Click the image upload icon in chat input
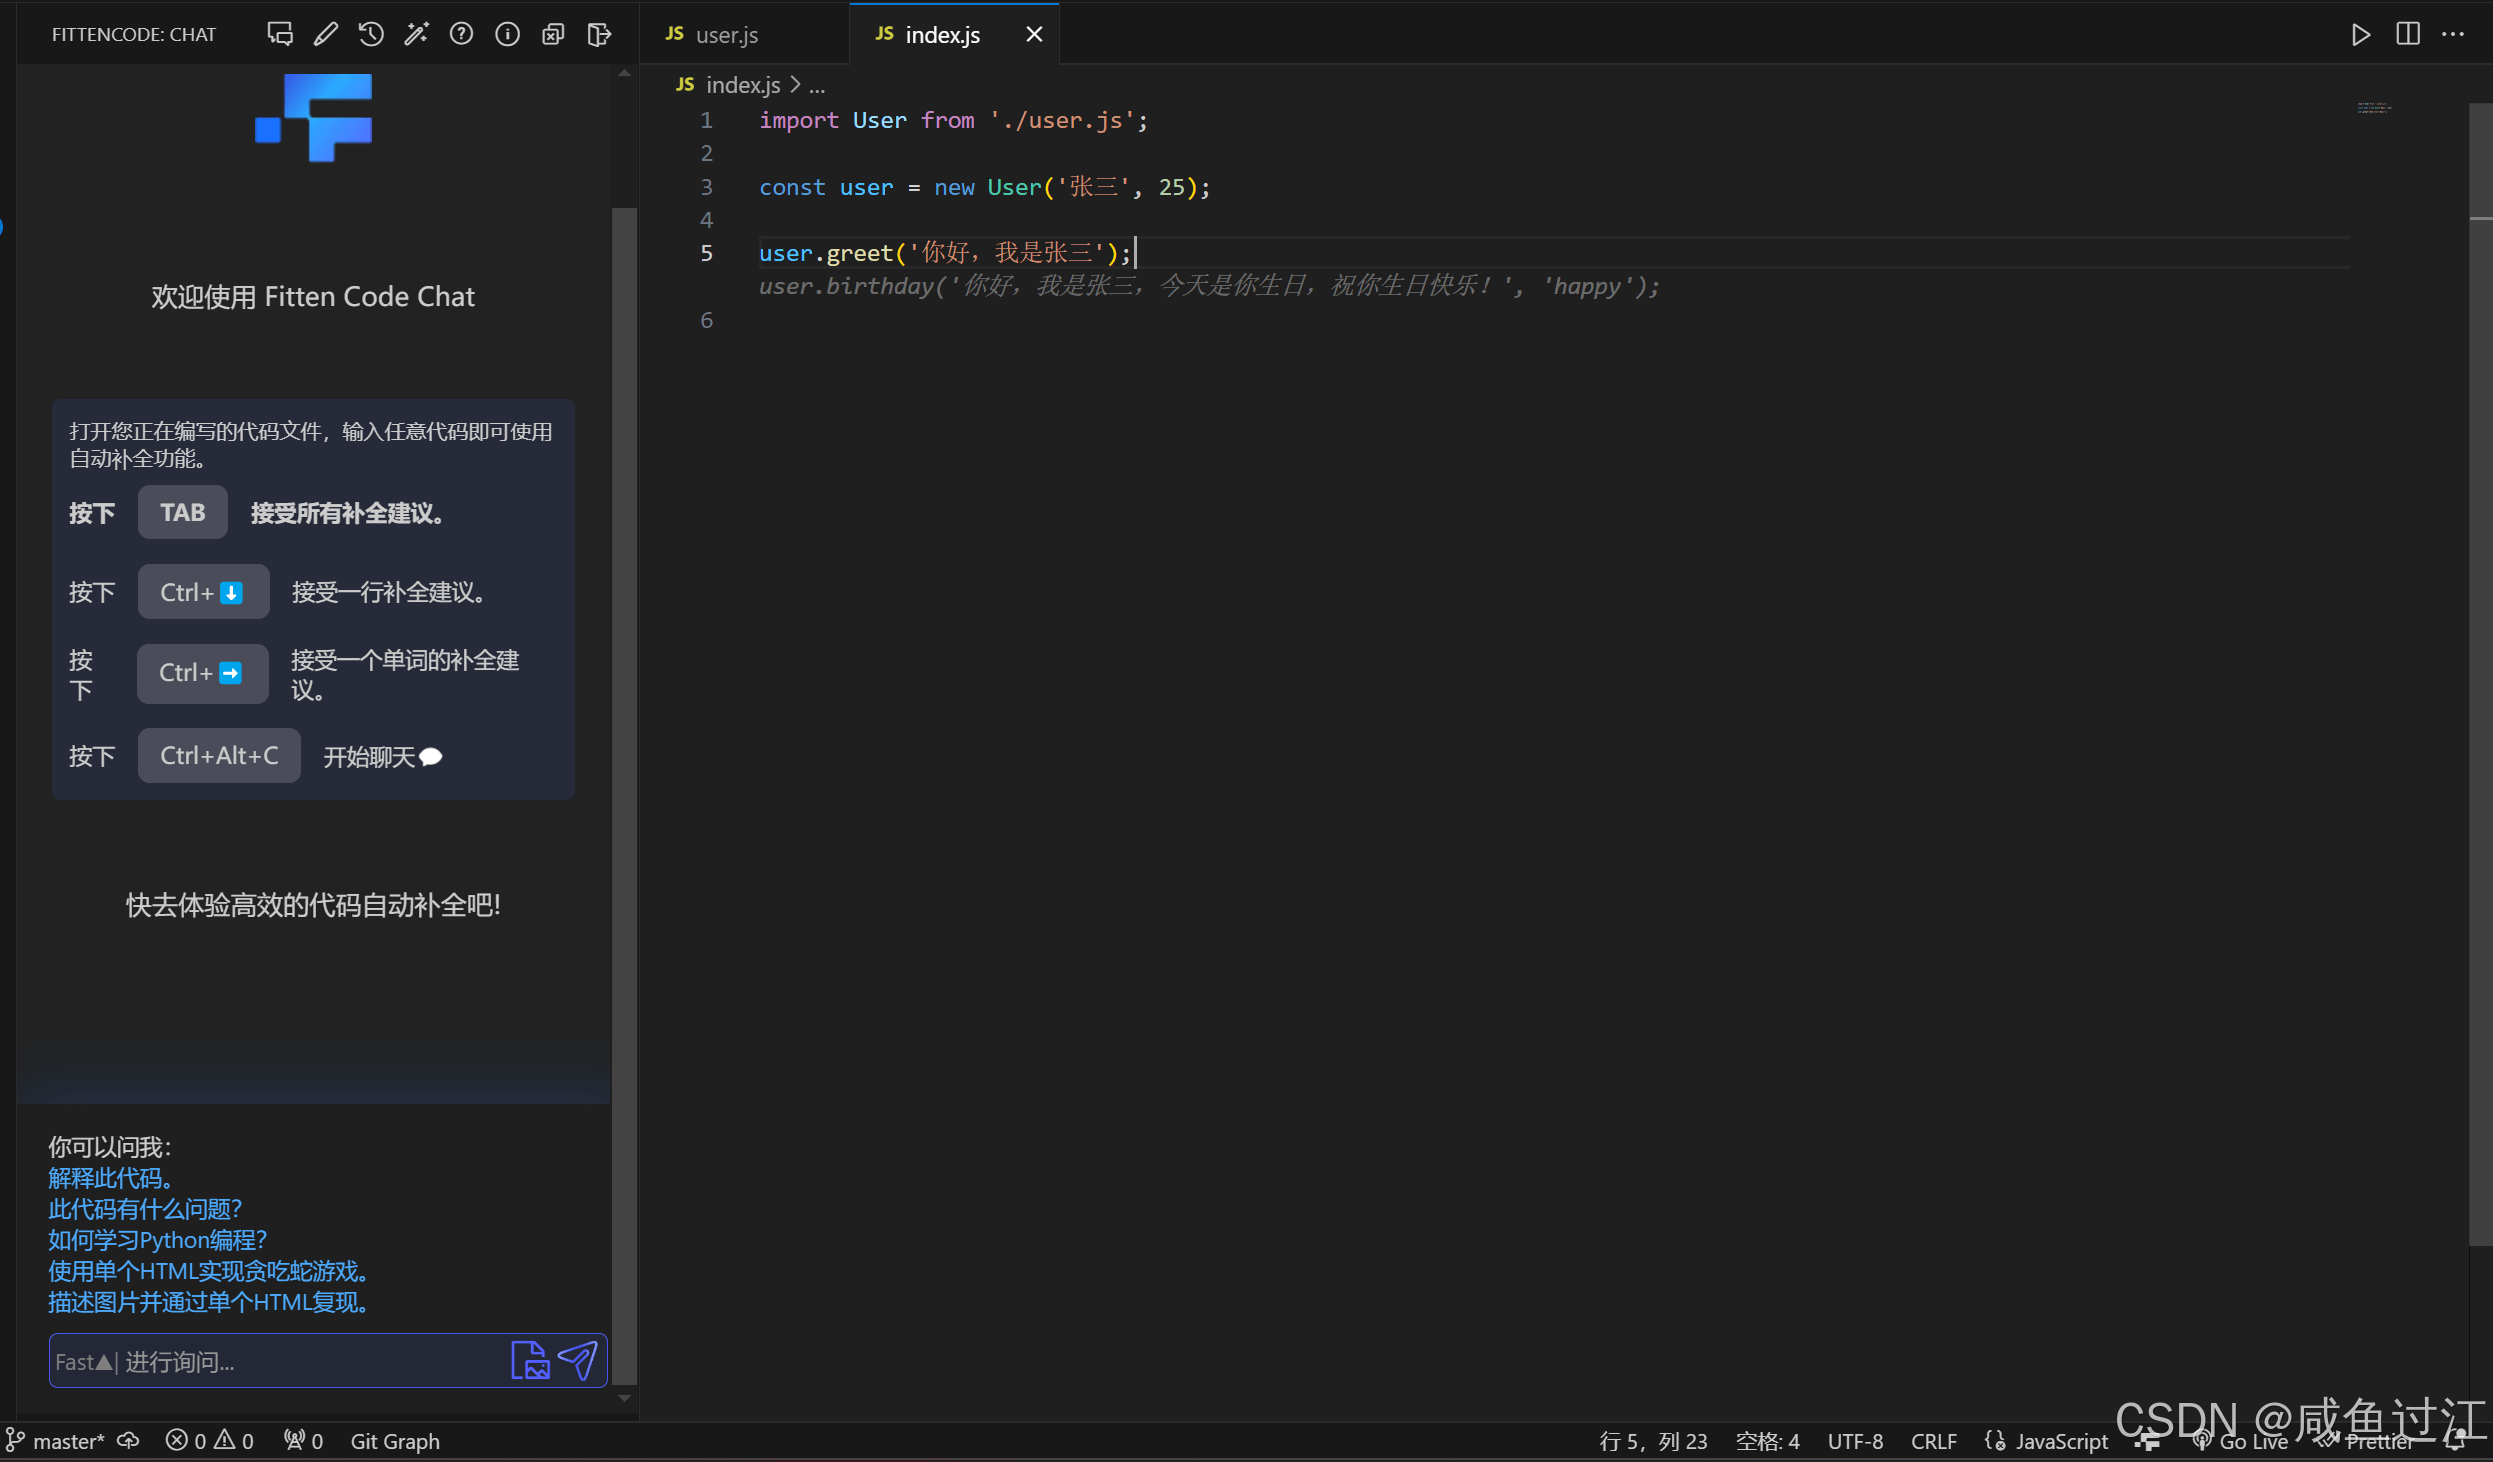 (x=530, y=1361)
